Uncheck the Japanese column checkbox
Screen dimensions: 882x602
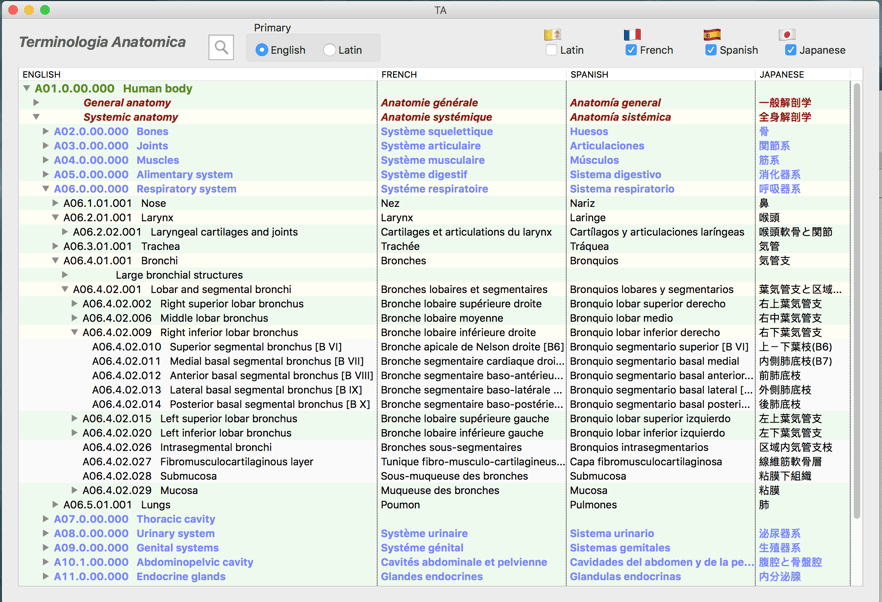[x=791, y=50]
